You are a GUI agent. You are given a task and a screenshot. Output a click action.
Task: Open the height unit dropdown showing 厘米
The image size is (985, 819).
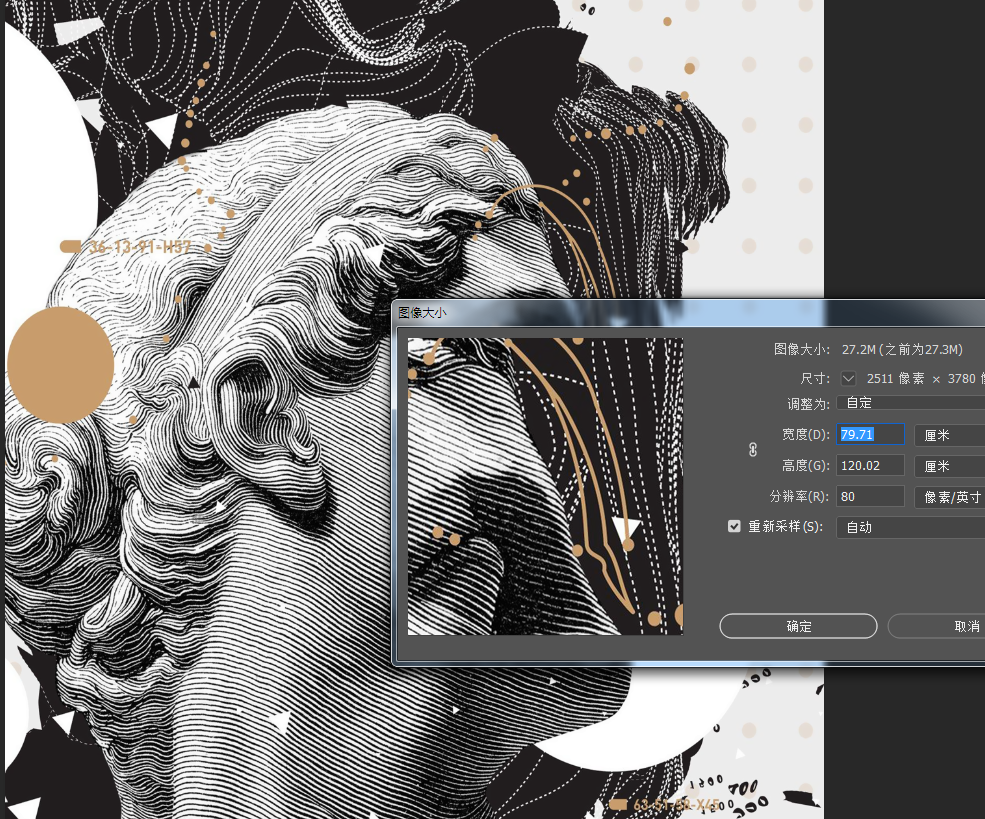point(950,466)
